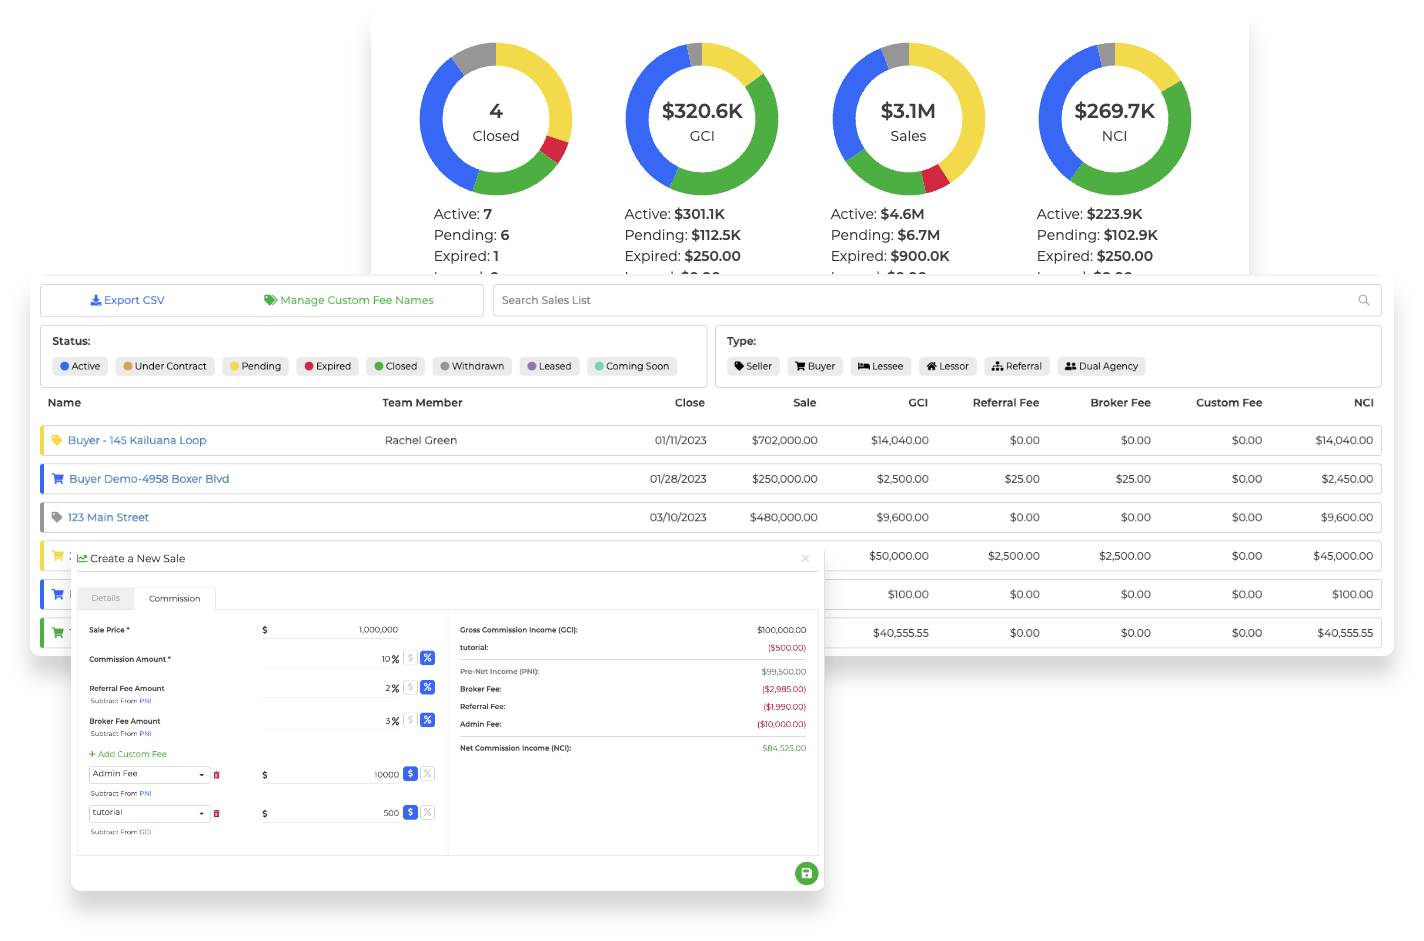Click the tag icon of Buyer - 145 Kailuana Loop
Viewport: 1424px width, 941px height.
coord(57,440)
